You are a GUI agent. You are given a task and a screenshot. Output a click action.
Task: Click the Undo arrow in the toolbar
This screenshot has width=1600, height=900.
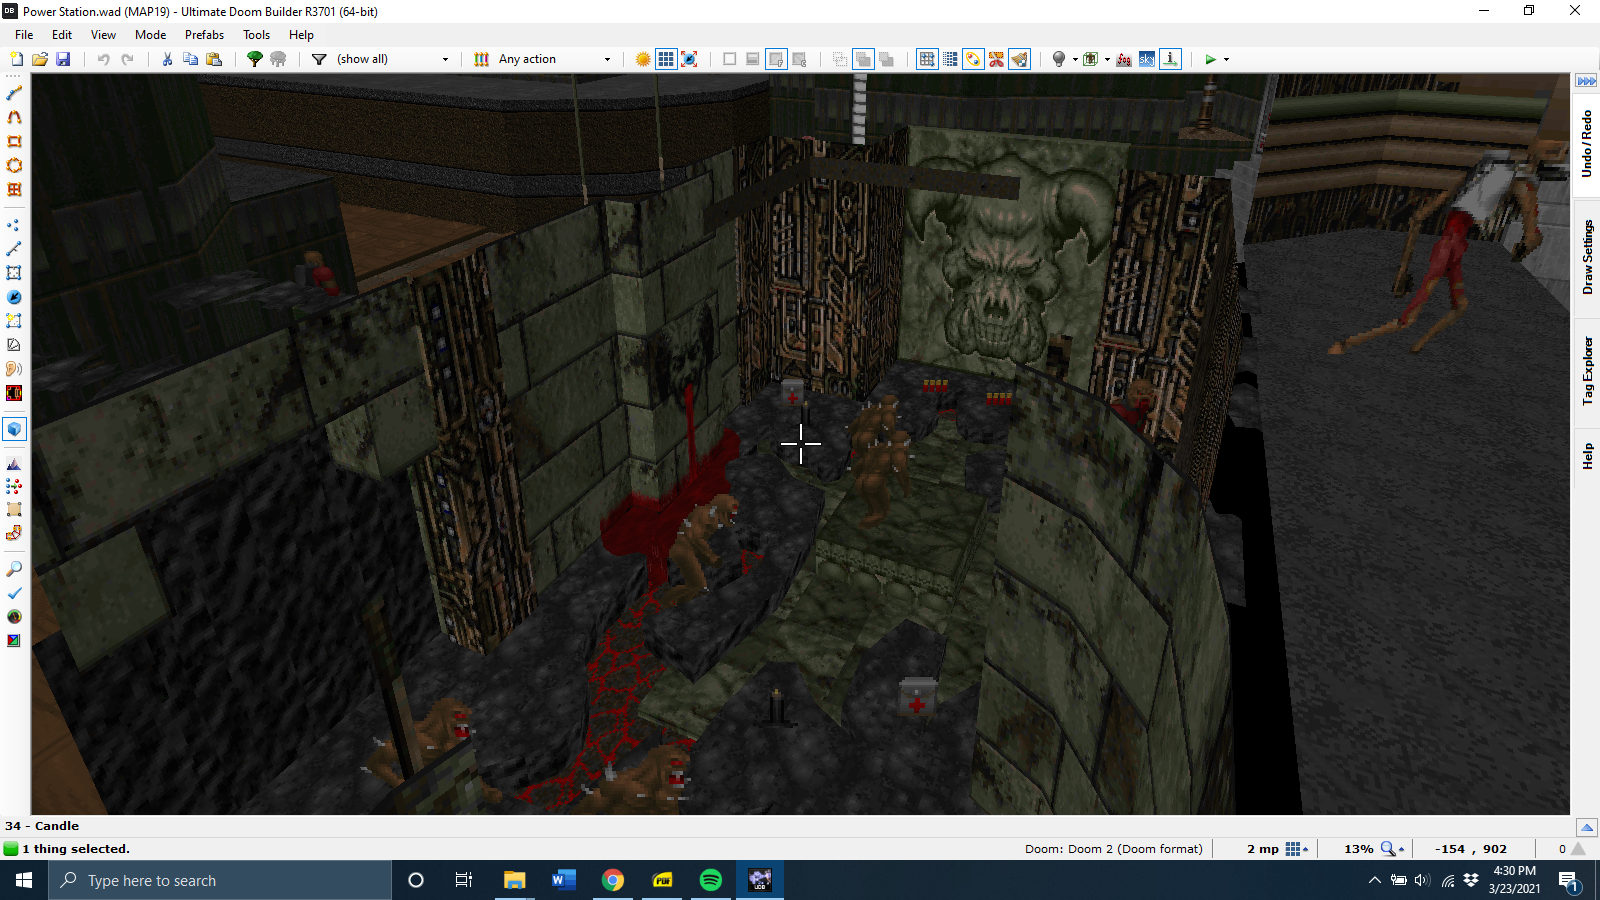pos(103,59)
